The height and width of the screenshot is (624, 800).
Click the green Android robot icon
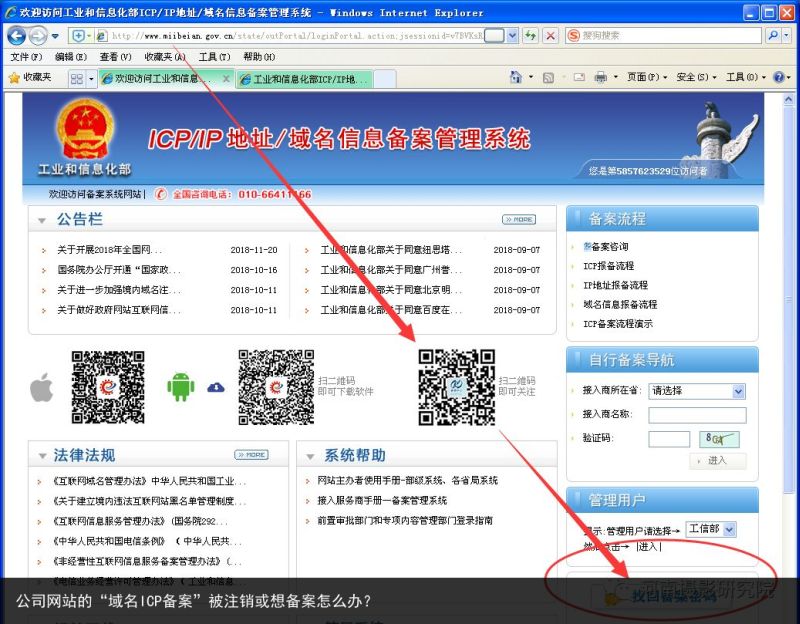(x=181, y=387)
